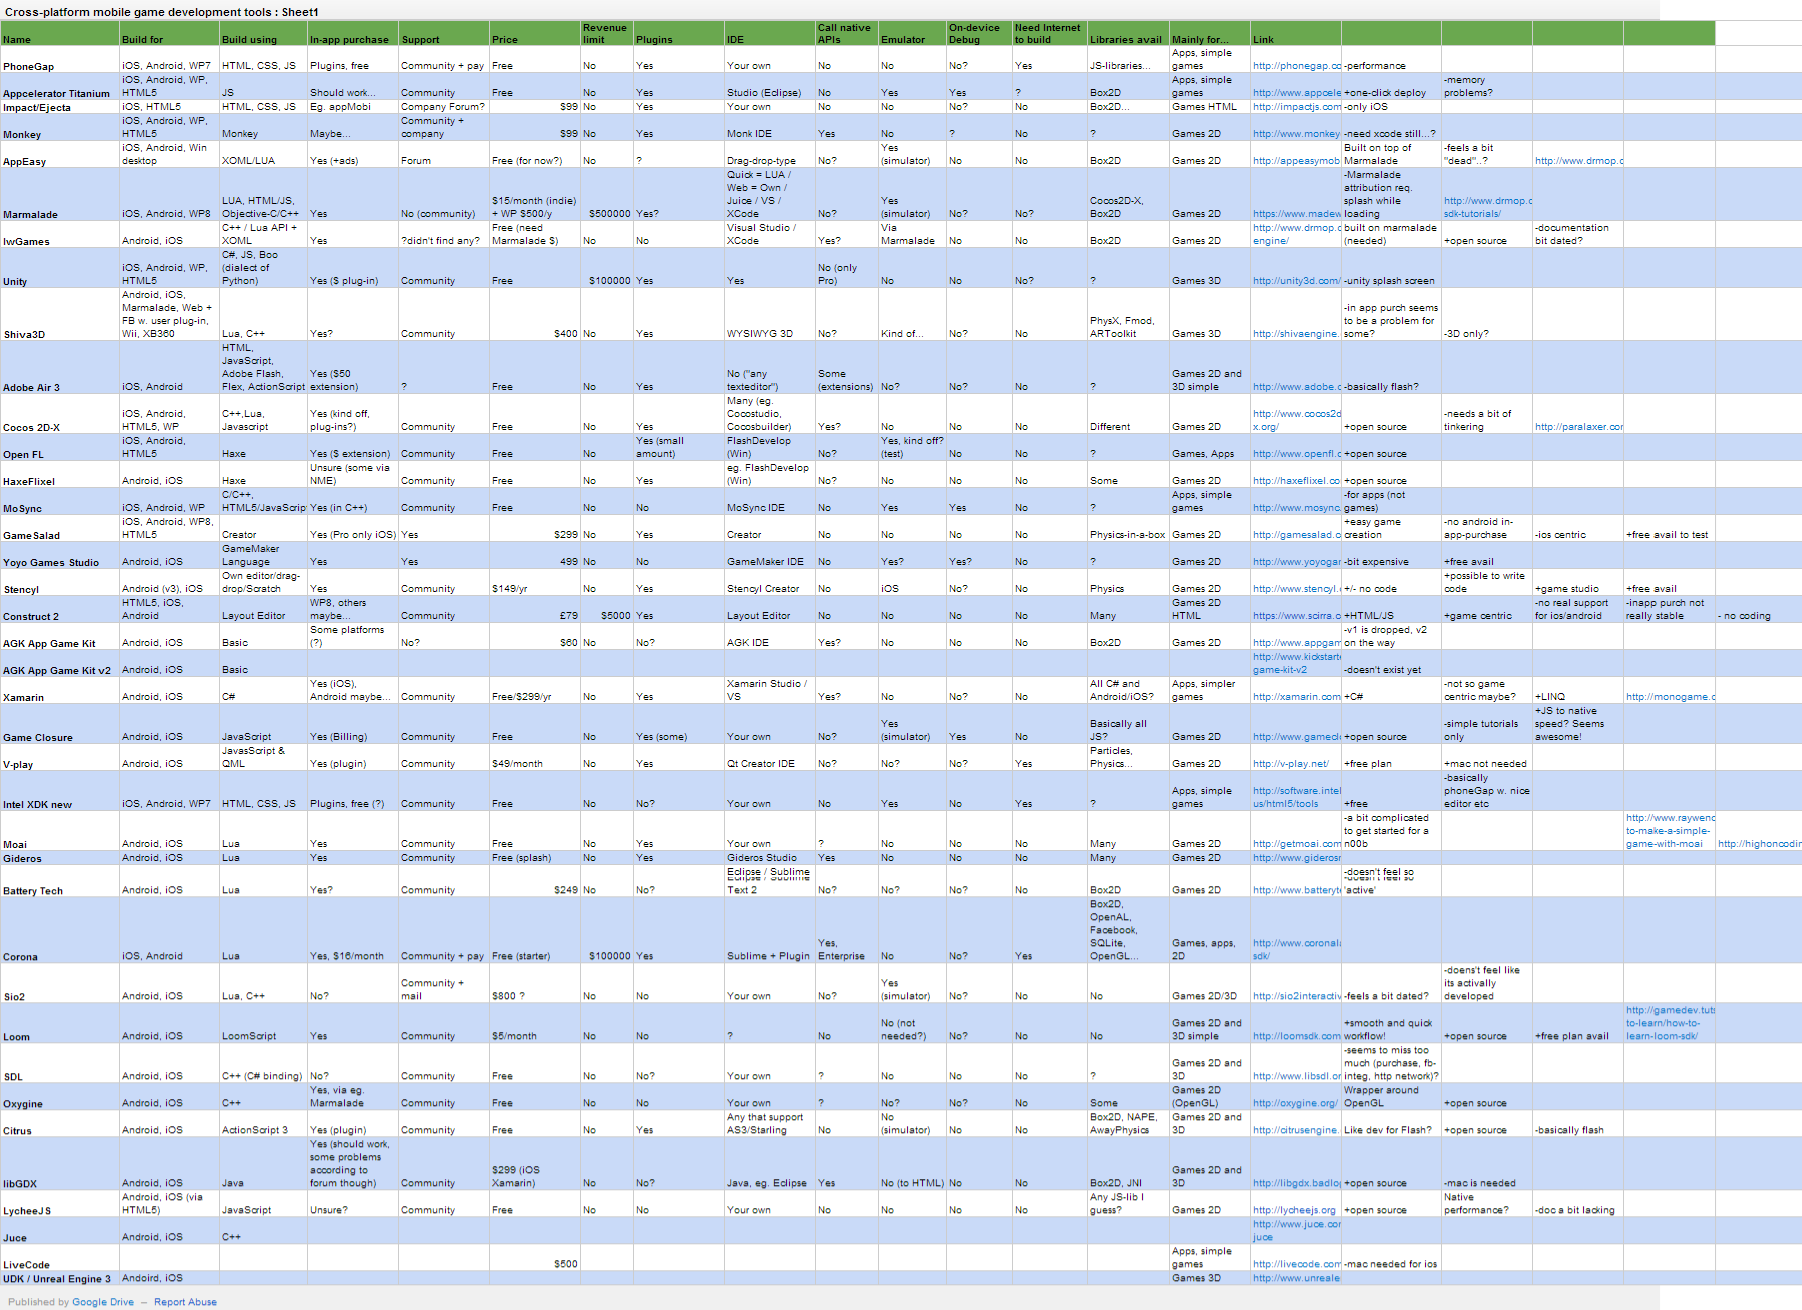Open the impactjs.com link
1802x1310 pixels.
1296,107
